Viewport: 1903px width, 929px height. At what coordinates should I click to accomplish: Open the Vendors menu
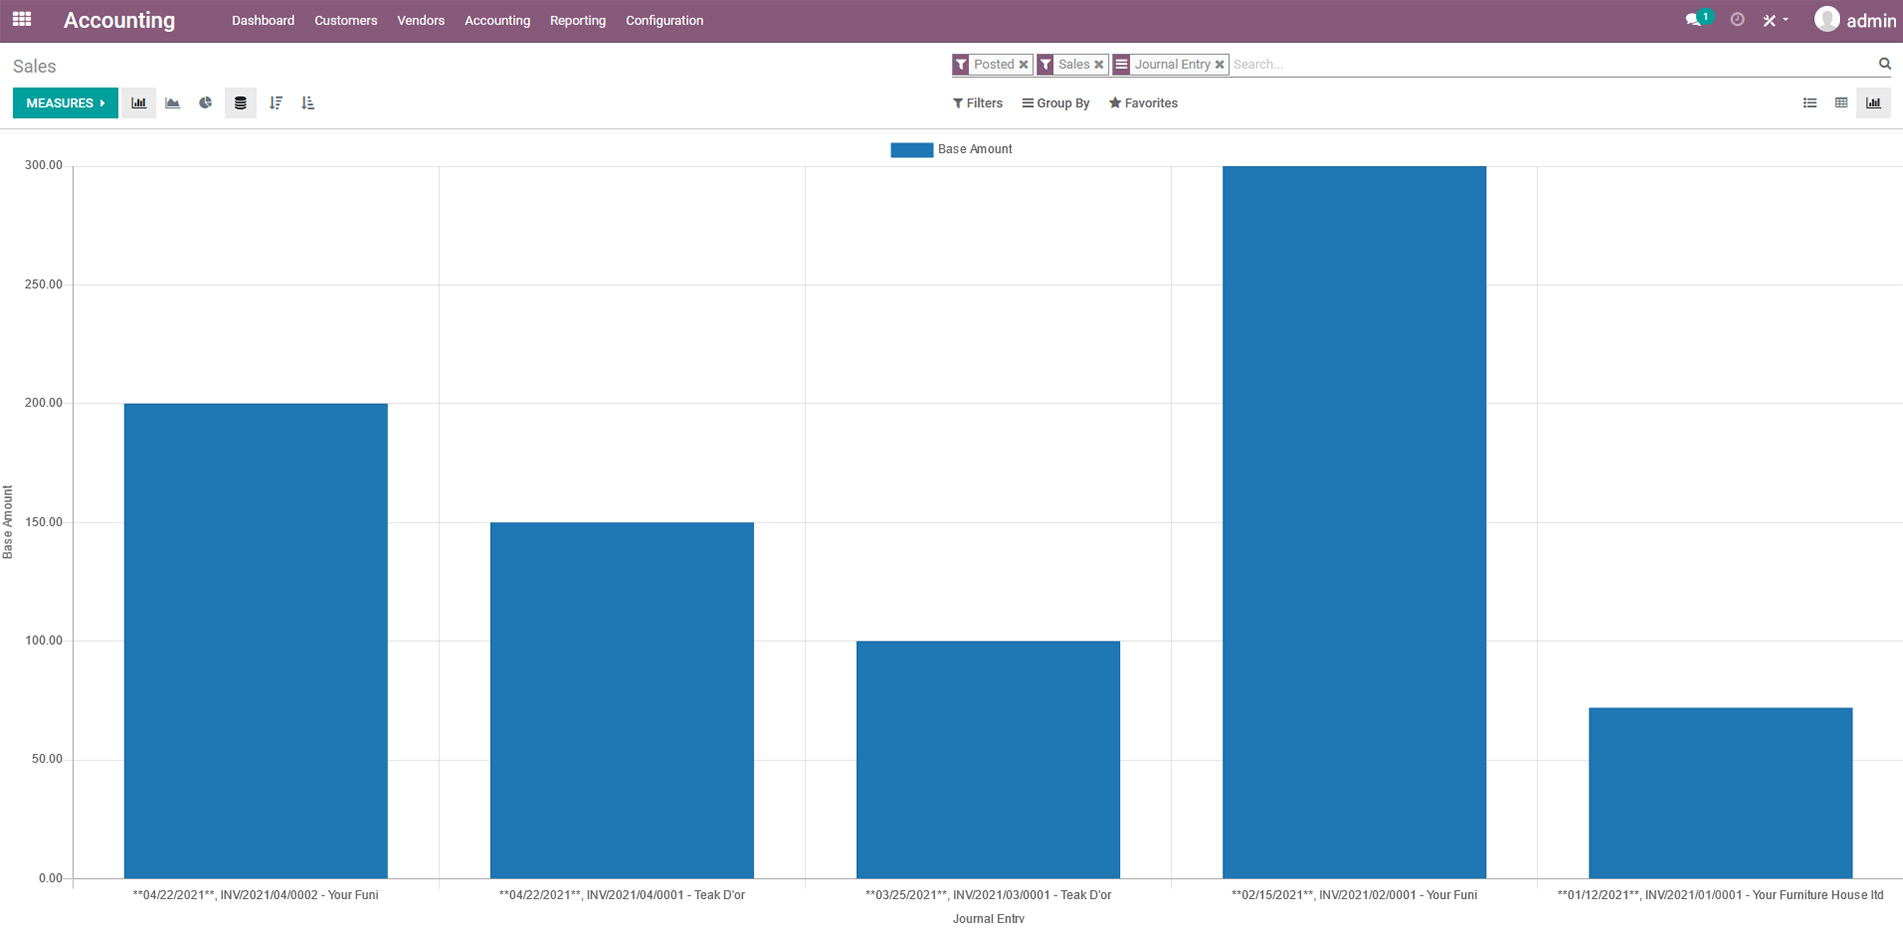pyautogui.click(x=420, y=21)
